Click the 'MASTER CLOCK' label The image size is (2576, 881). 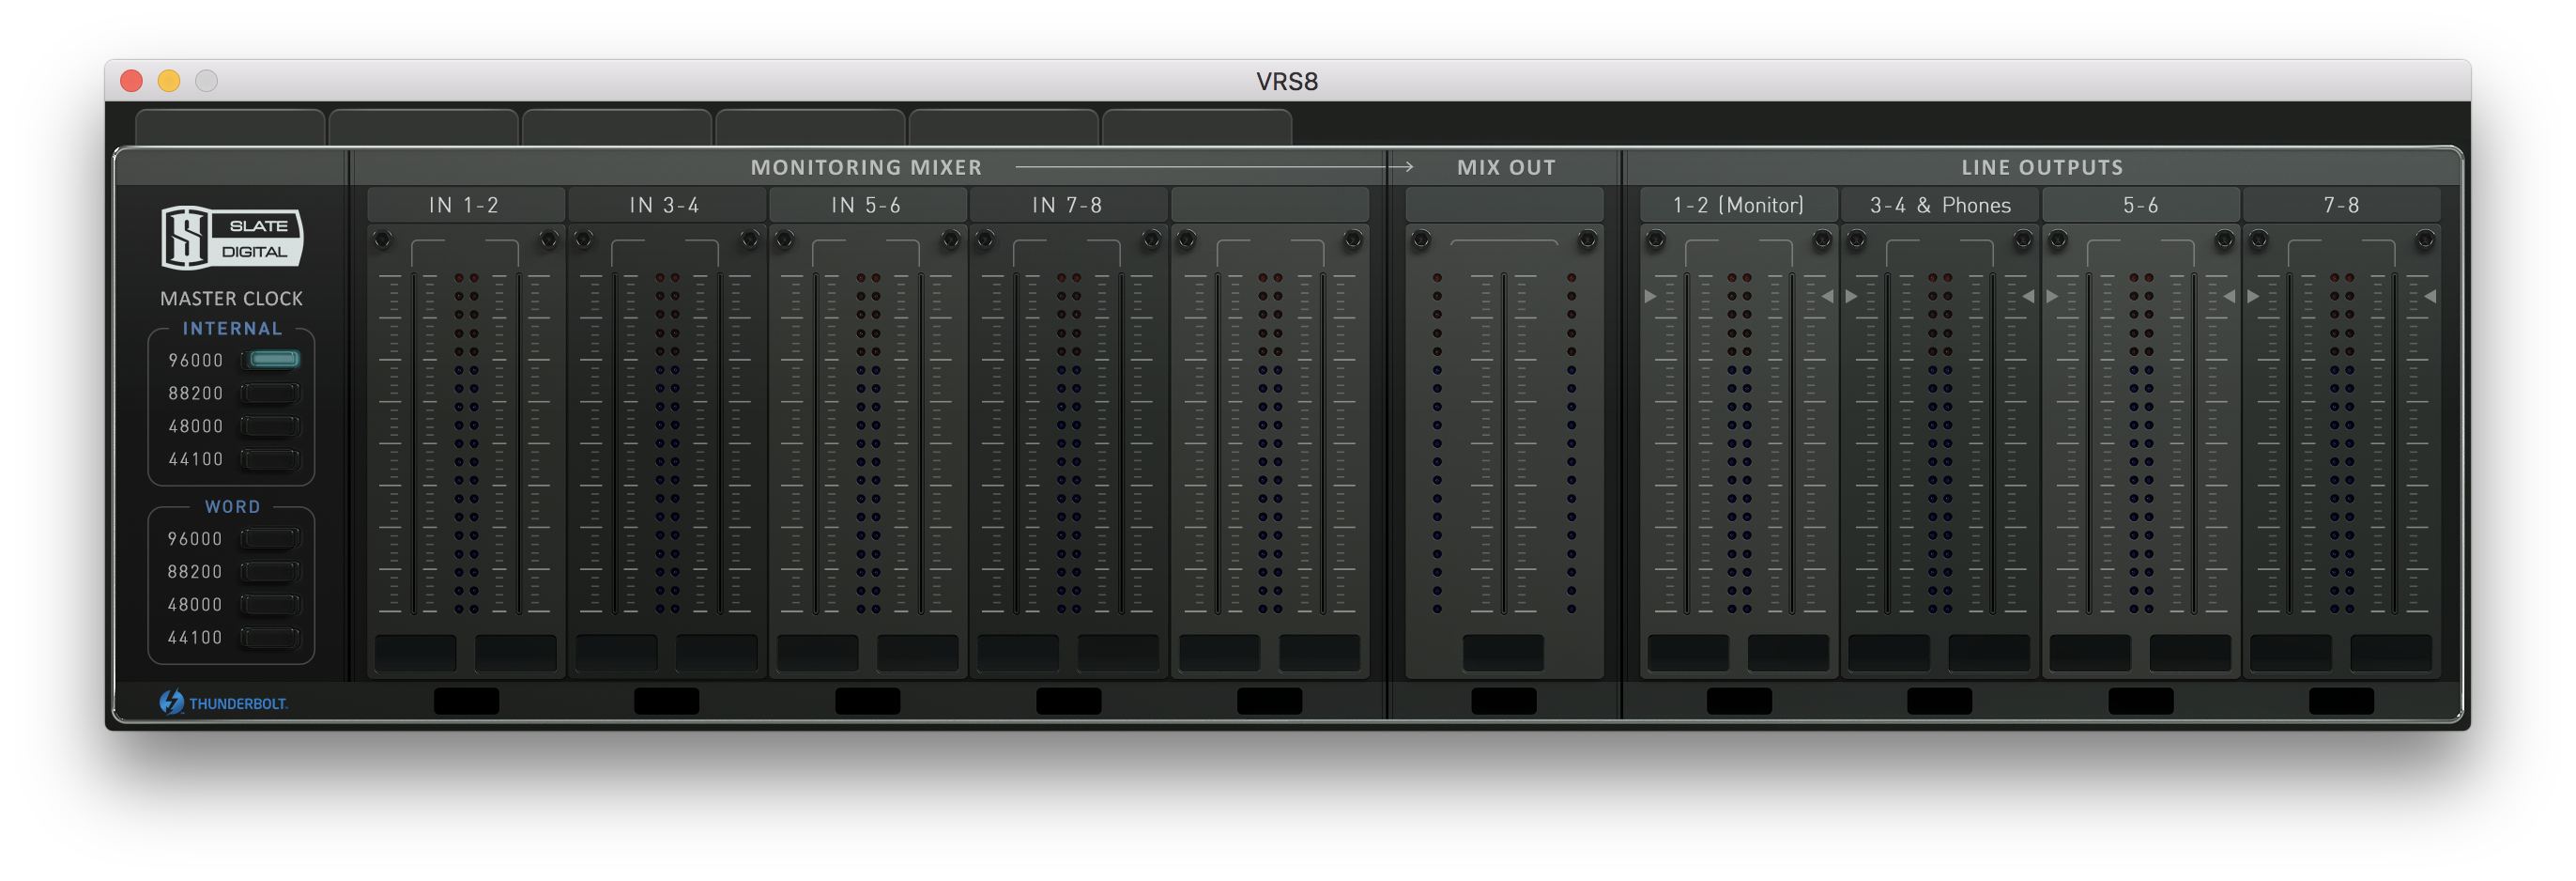231,298
